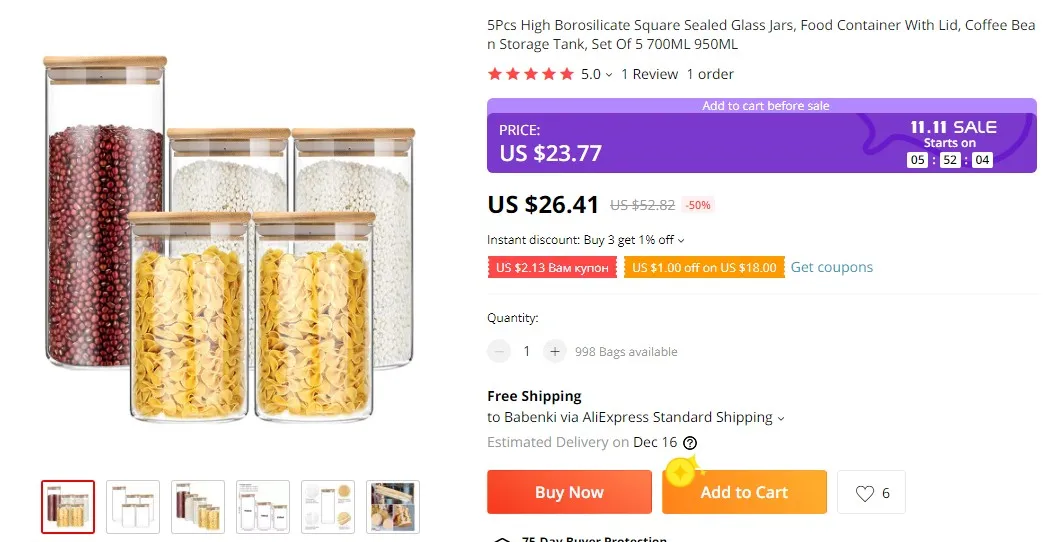The width and height of the screenshot is (1044, 542).
Task: Open the AliExpress Standard Shipping options
Action: (x=781, y=418)
